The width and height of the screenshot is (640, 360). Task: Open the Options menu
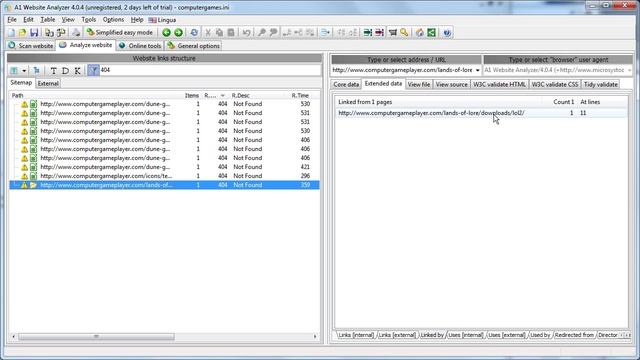[113, 20]
